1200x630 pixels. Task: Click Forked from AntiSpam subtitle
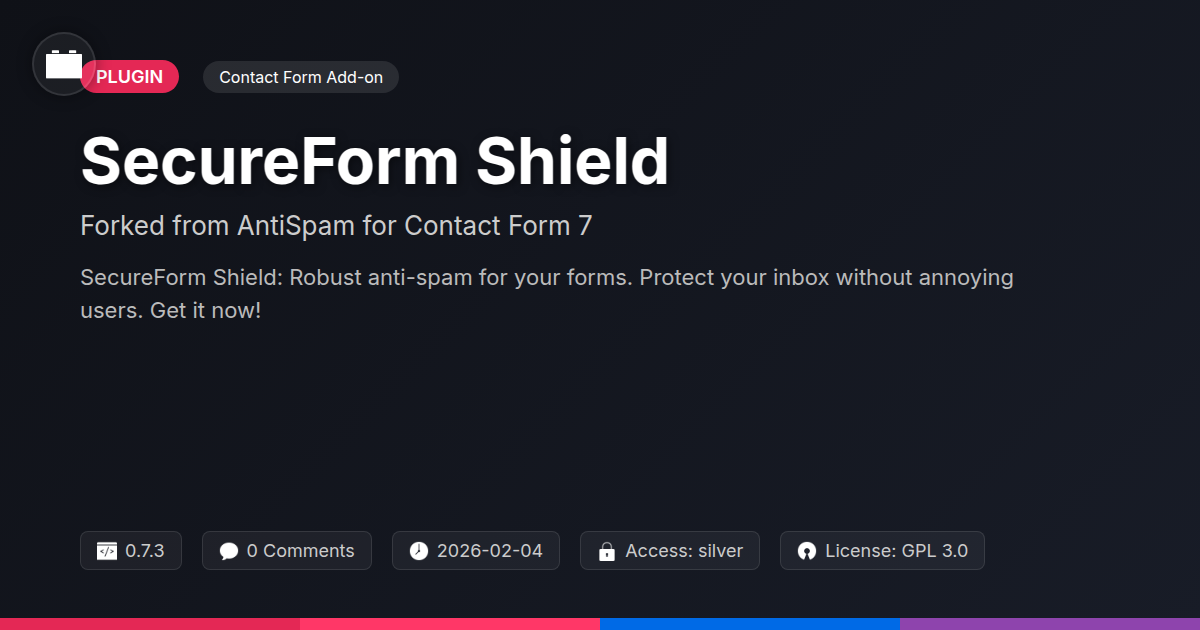coord(336,226)
